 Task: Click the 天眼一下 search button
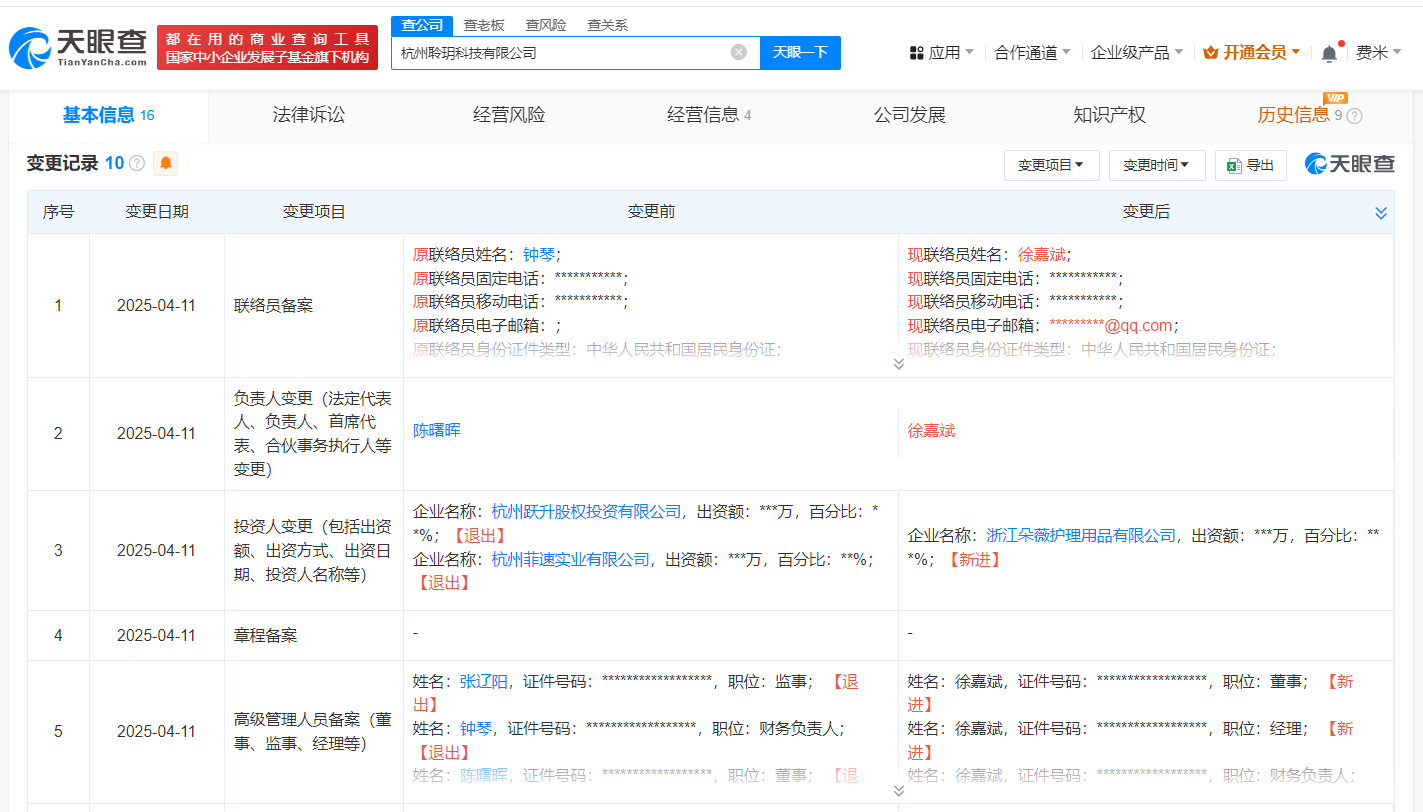800,52
